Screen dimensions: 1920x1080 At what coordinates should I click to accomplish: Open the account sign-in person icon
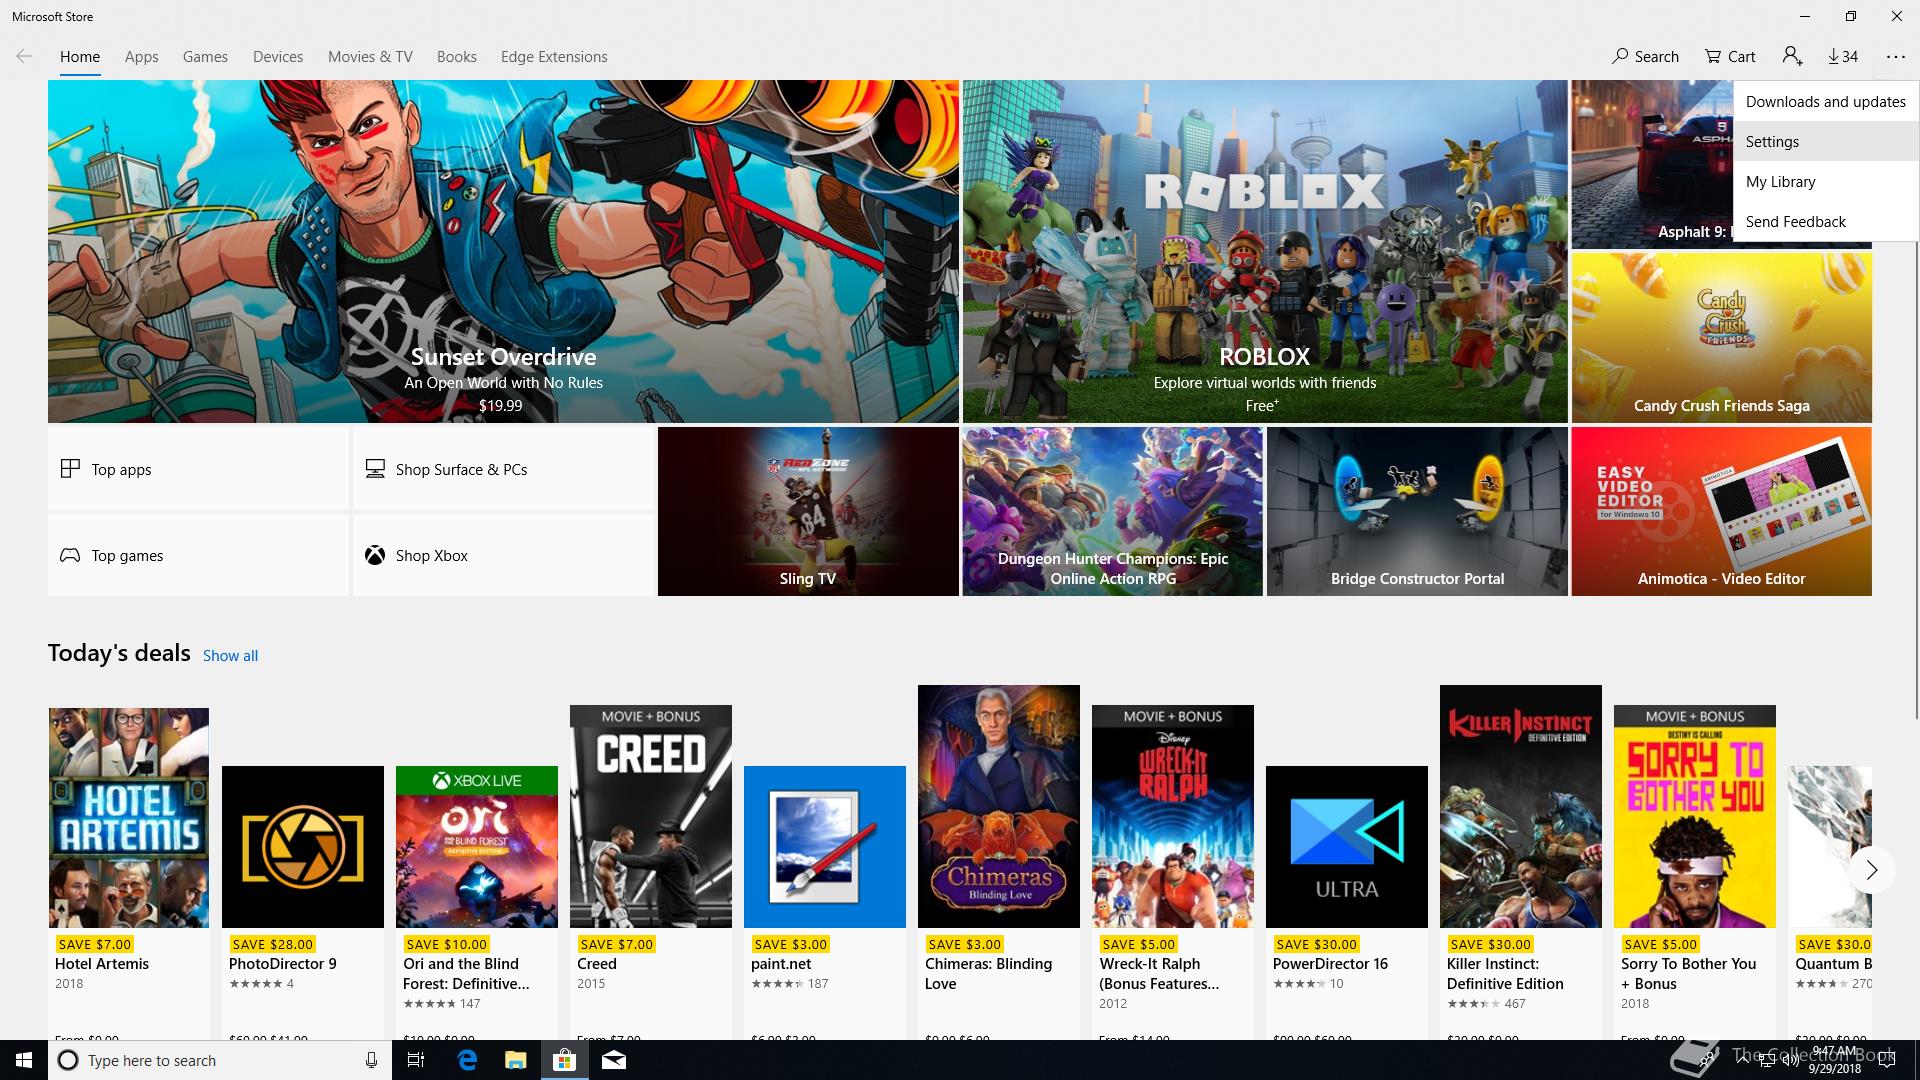1792,56
